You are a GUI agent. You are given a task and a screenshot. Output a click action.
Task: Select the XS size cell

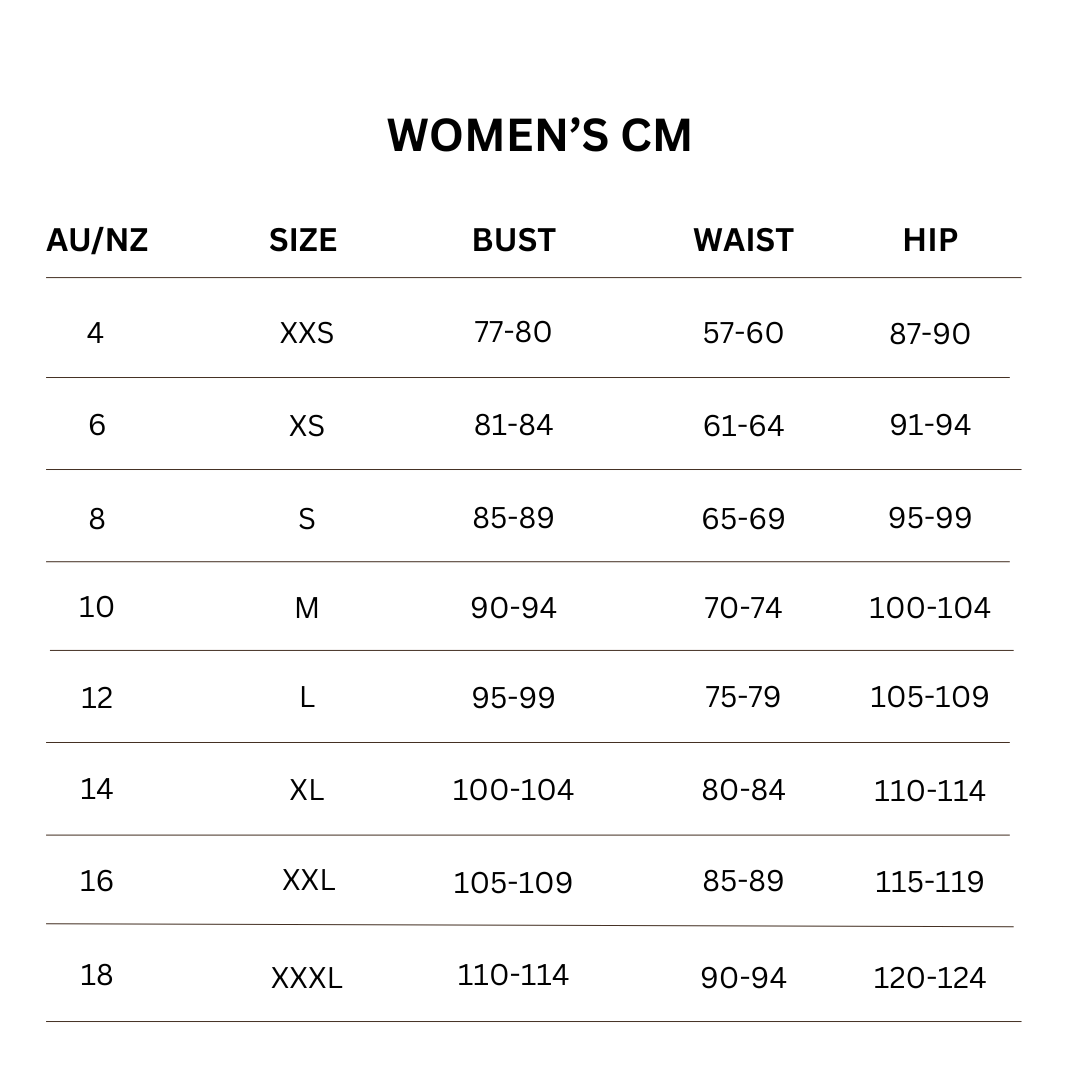[307, 426]
